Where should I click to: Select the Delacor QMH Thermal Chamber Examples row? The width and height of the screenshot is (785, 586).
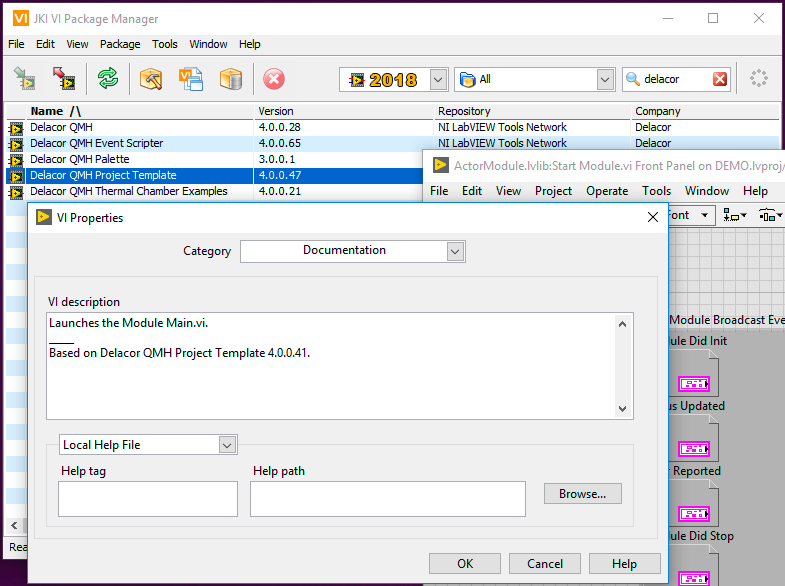tap(214, 192)
